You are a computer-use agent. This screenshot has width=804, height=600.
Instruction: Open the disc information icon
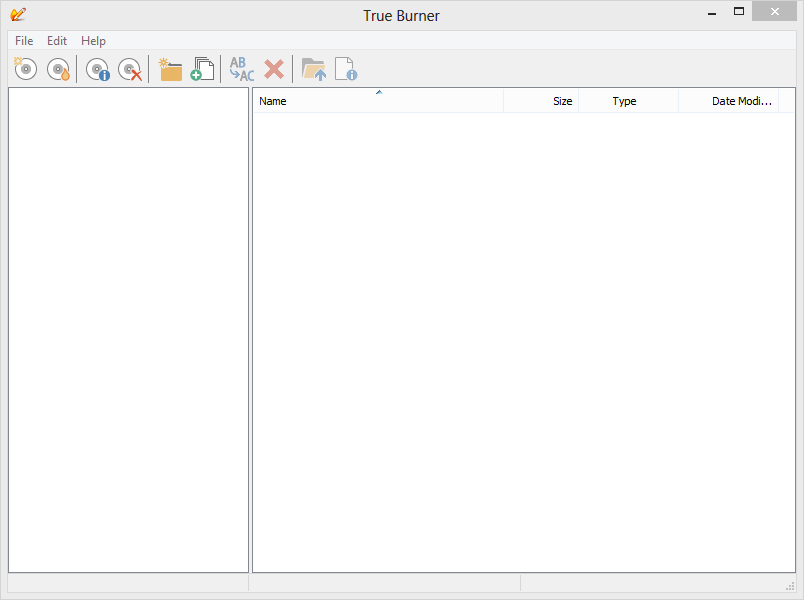coord(97,69)
